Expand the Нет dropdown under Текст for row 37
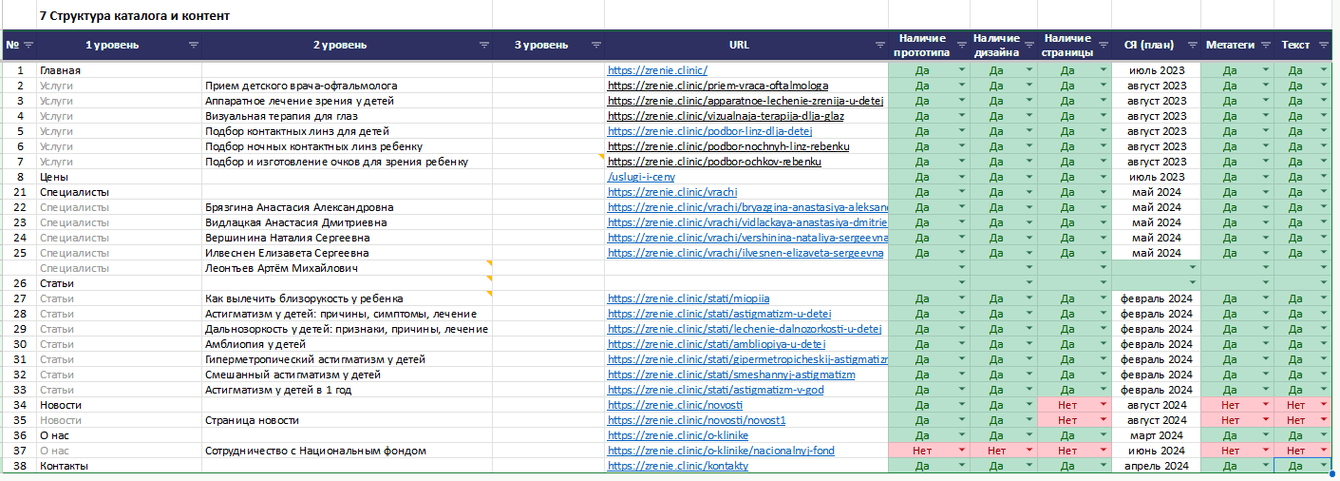 tap(1325, 451)
